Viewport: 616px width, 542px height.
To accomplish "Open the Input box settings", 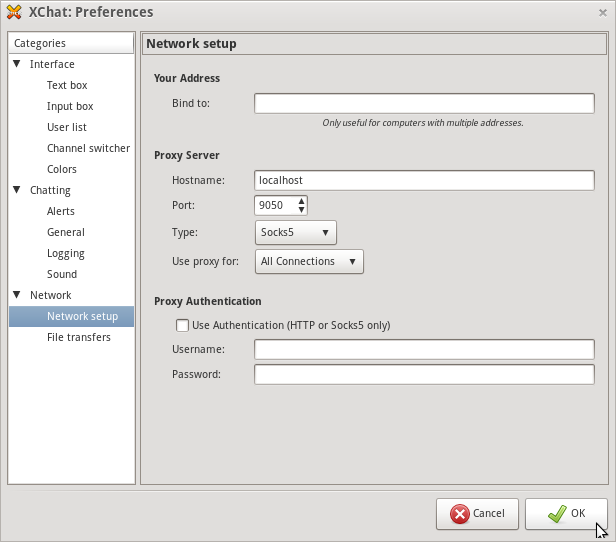I will 70,106.
